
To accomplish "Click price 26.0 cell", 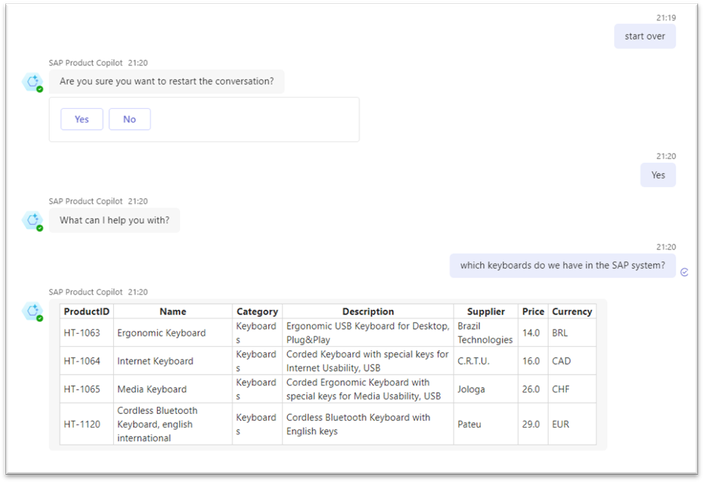I will pos(533,389).
